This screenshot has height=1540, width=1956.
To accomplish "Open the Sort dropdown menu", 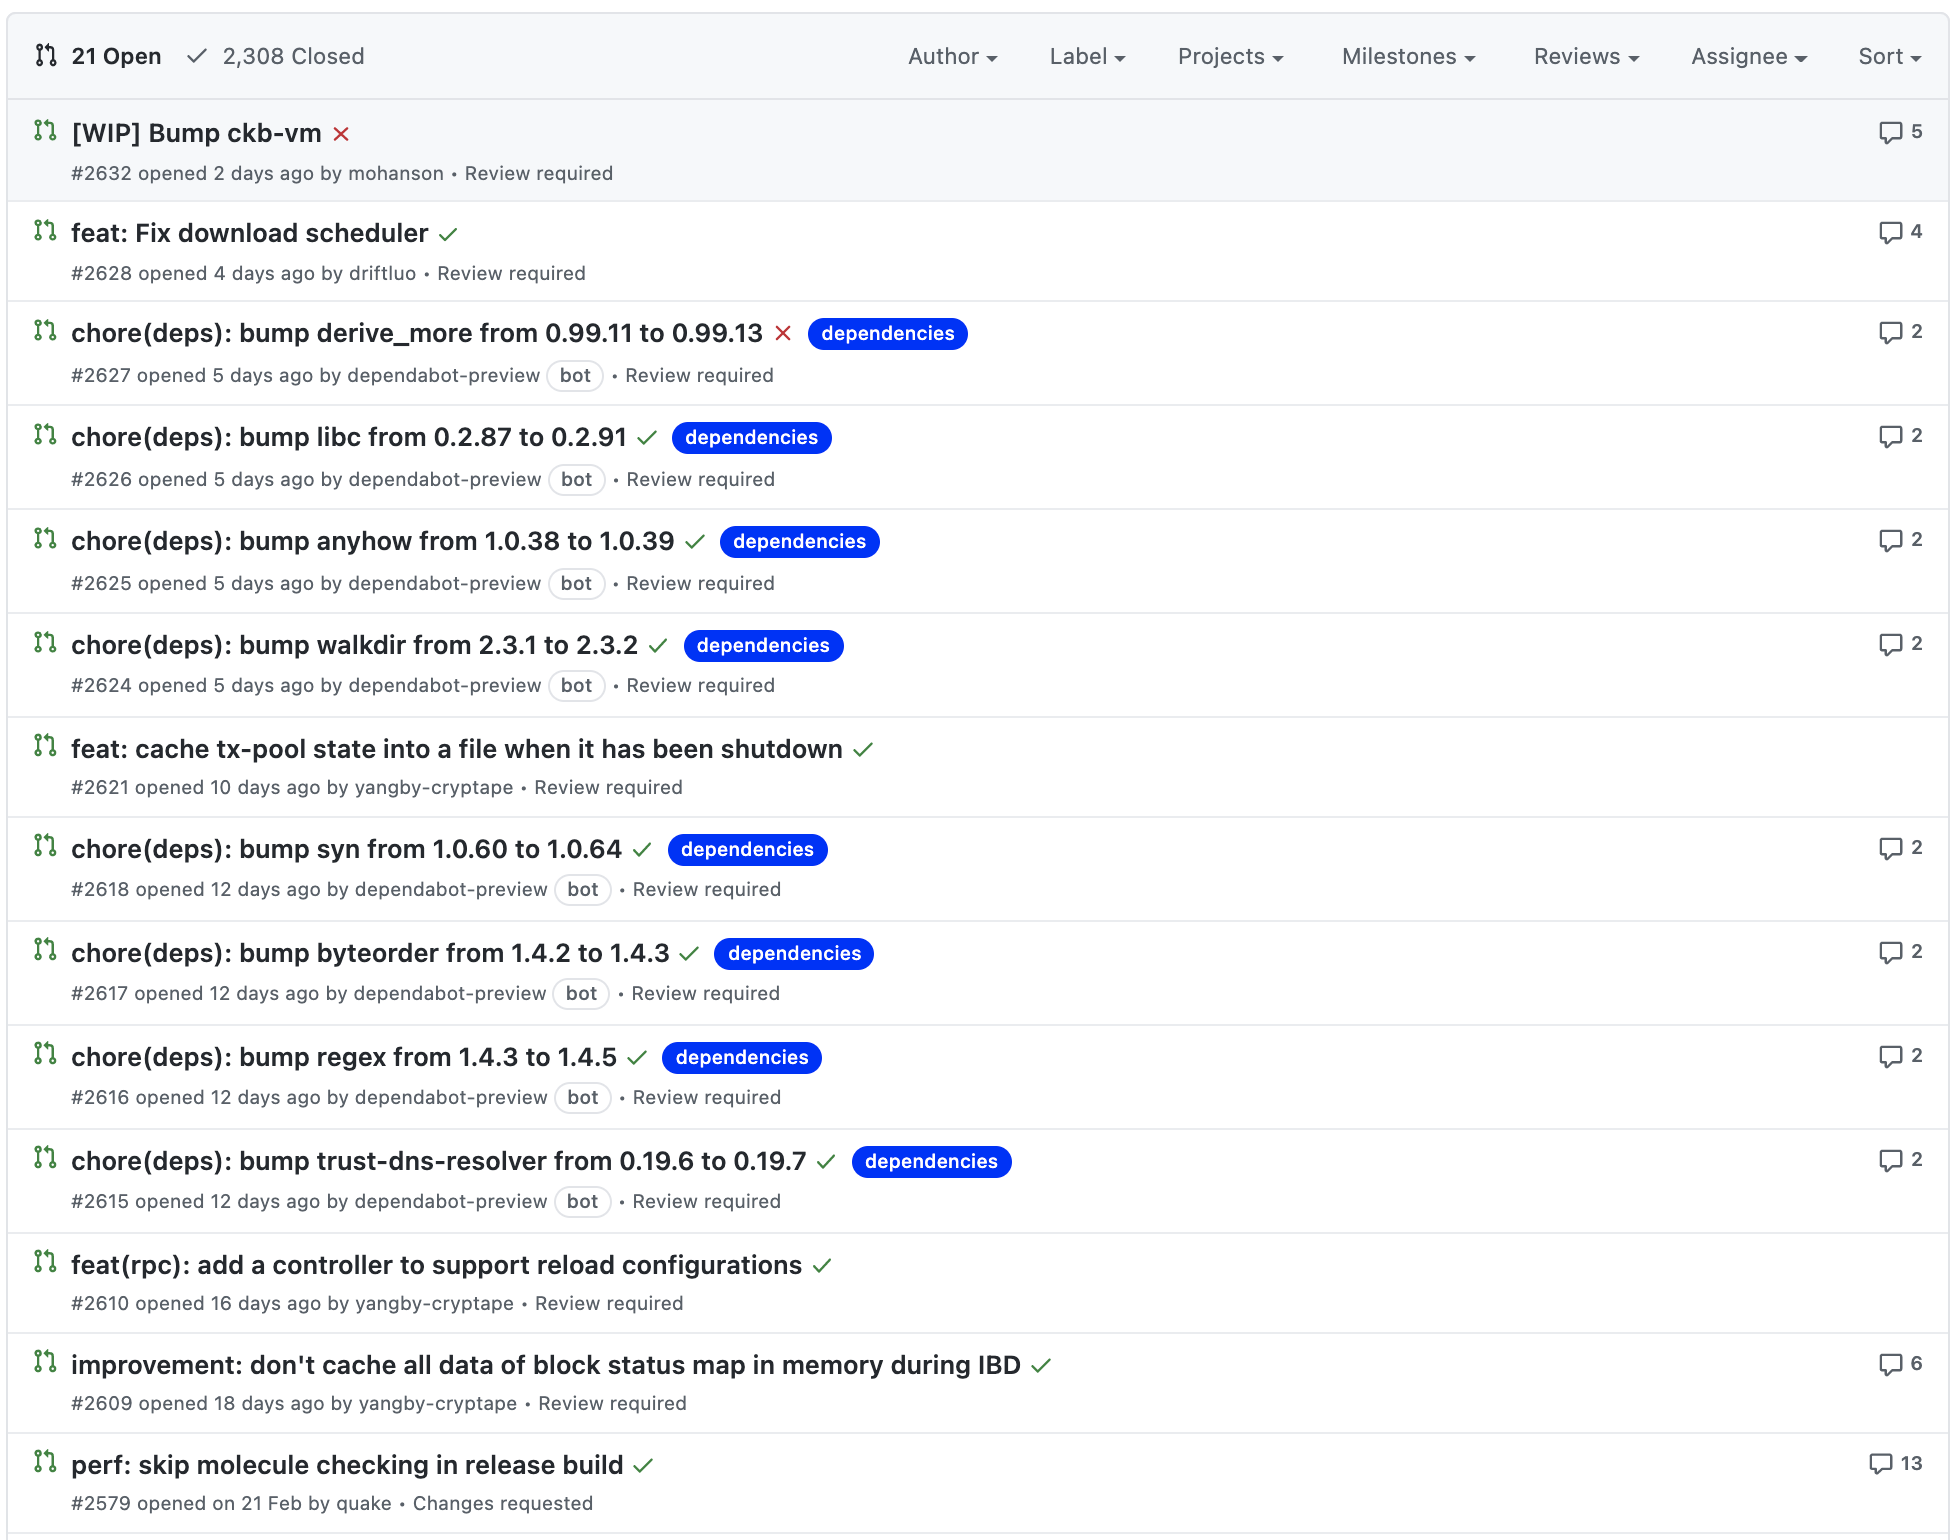I will point(1889,56).
